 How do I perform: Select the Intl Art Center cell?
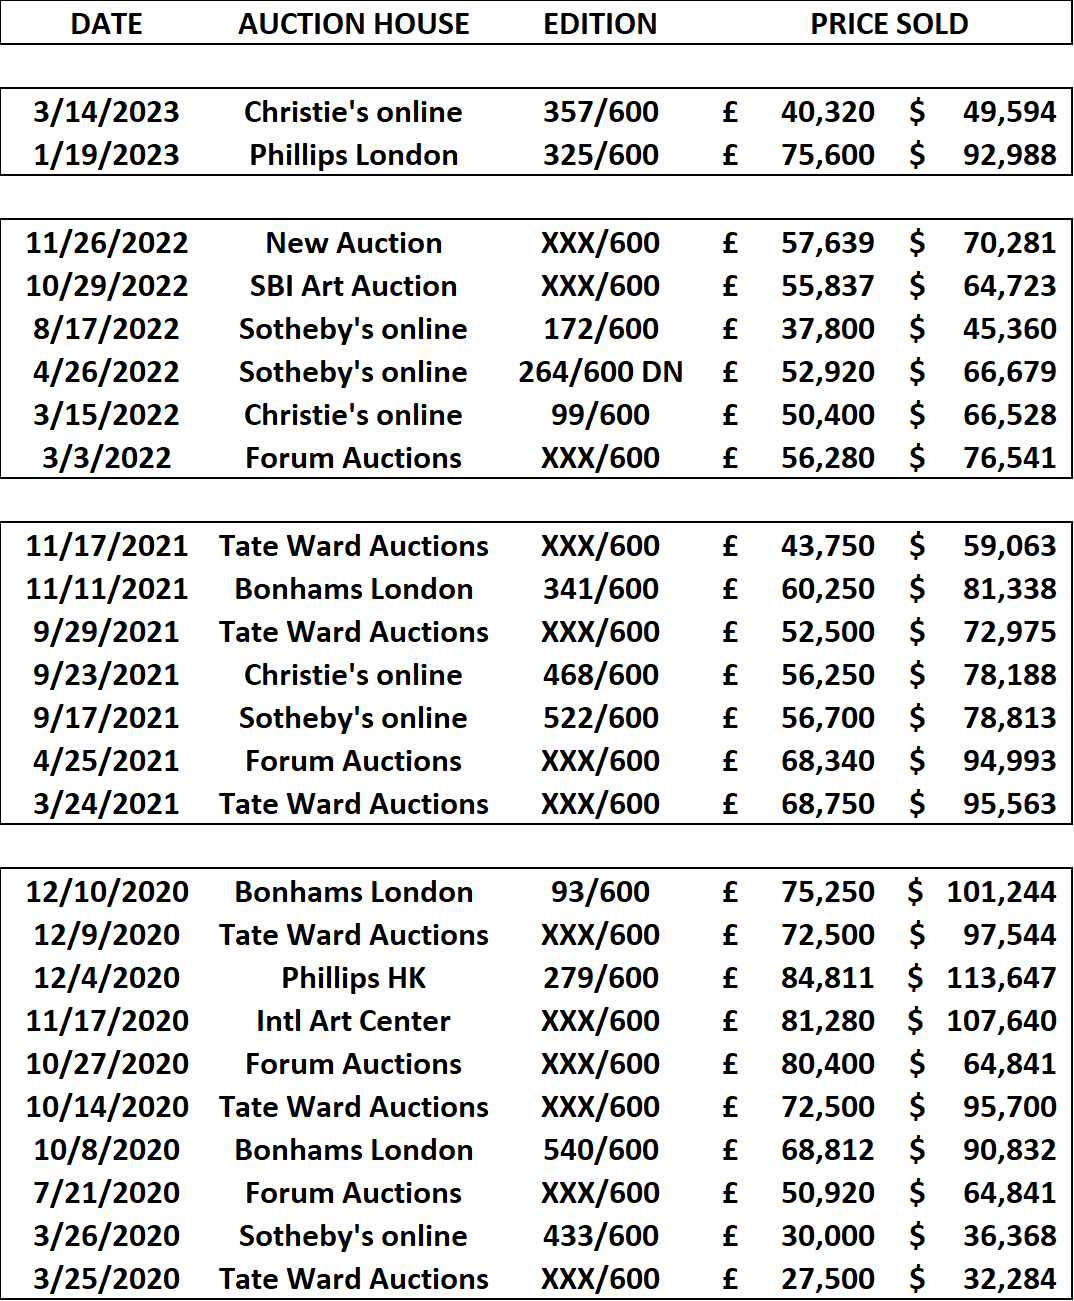click(353, 1021)
